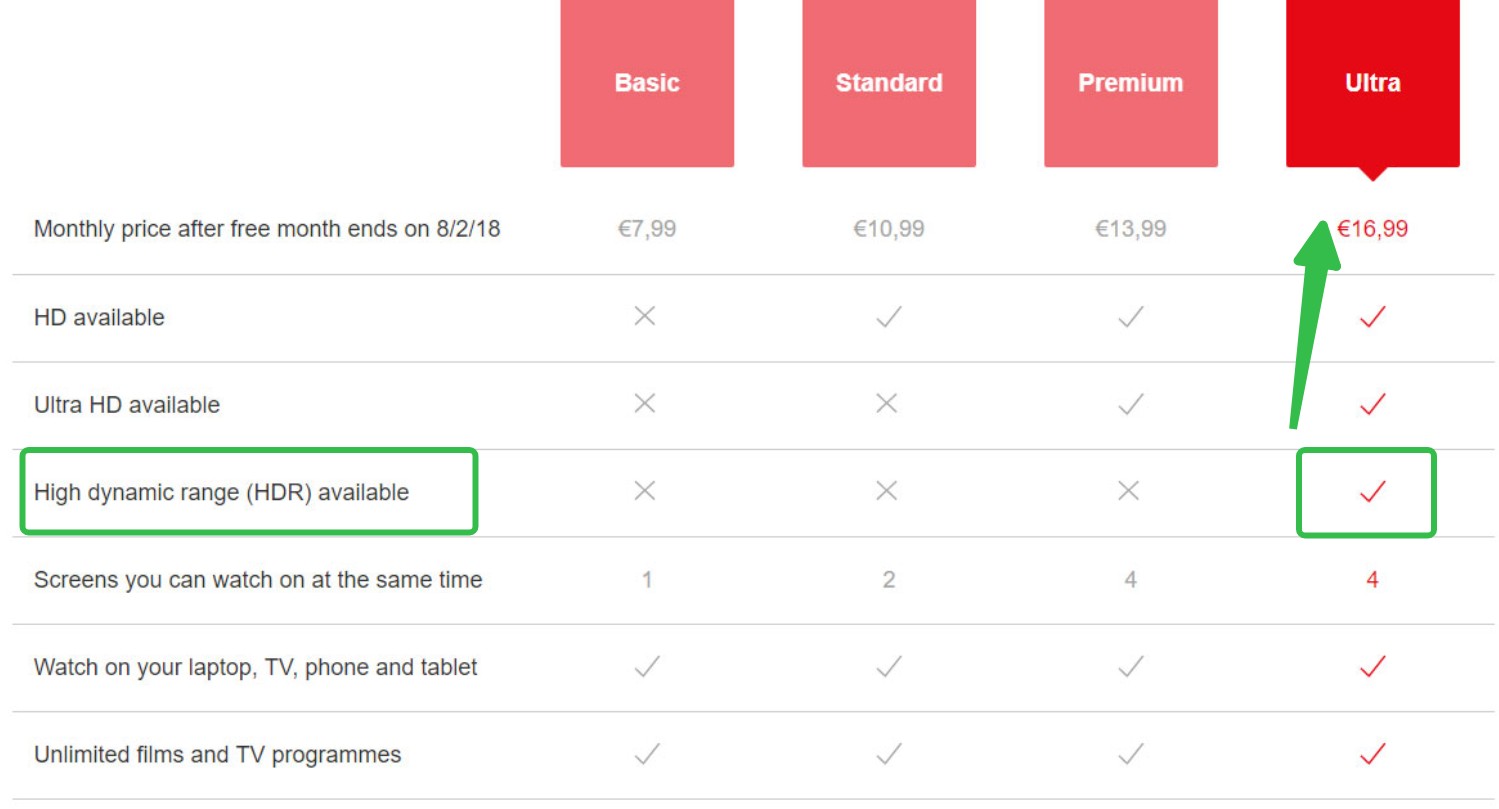Select the Basic plan tile
1499x809 pixels.
(x=647, y=83)
